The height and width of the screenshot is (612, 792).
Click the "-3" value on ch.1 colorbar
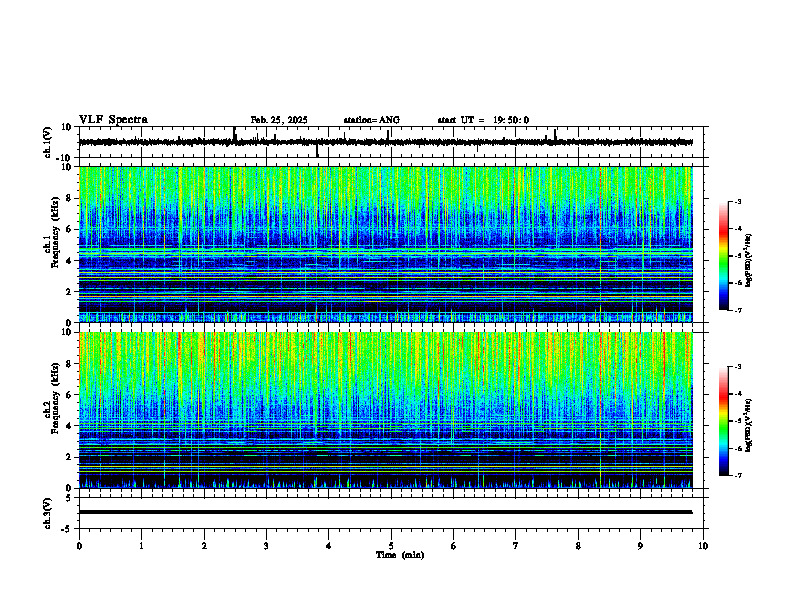click(738, 201)
